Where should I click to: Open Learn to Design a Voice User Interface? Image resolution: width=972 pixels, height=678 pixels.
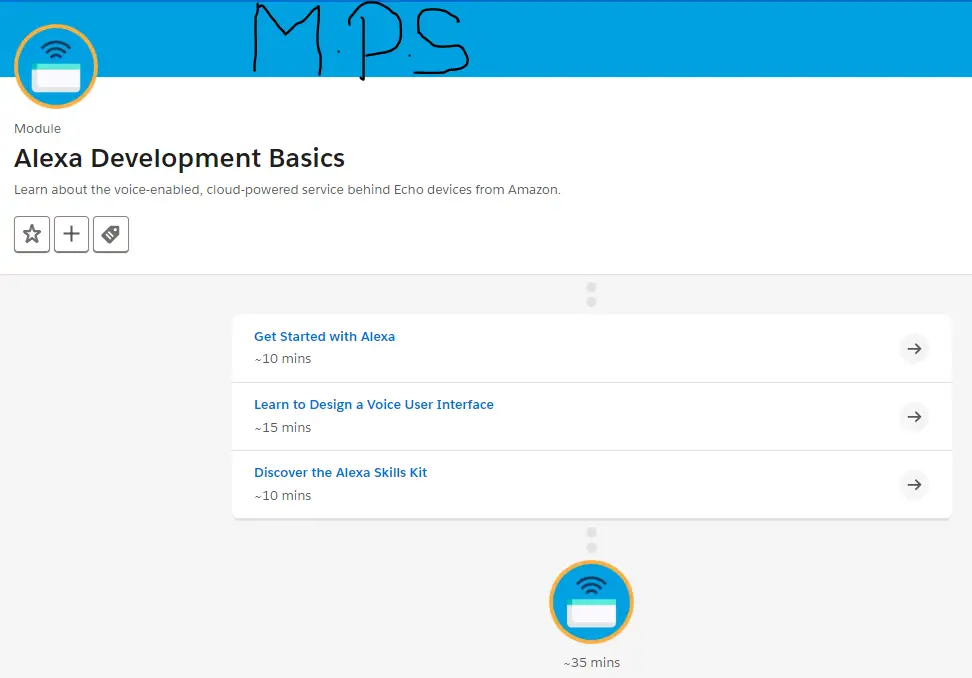click(373, 405)
